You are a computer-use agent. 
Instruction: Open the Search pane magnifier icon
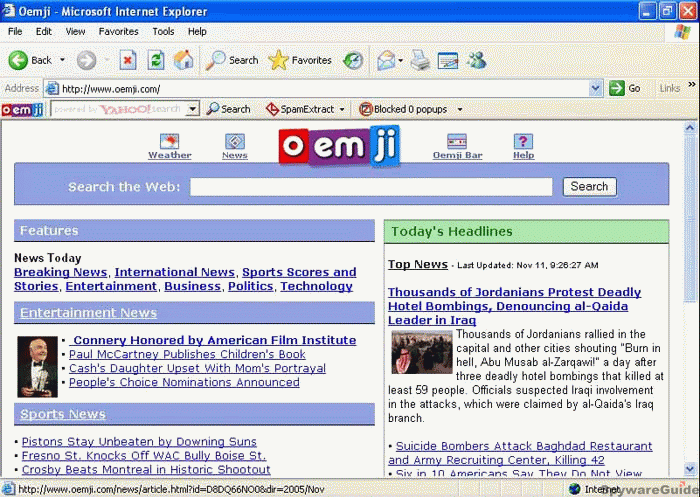(x=231, y=60)
